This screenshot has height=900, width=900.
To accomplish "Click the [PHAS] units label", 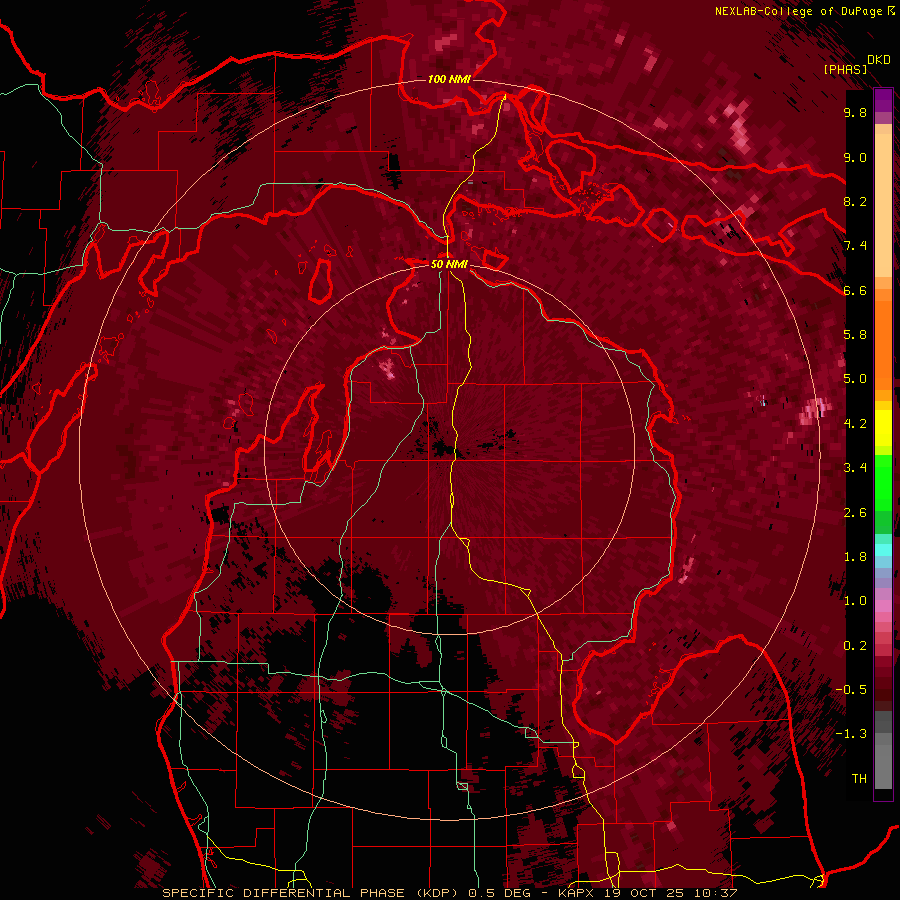I will click(845, 70).
